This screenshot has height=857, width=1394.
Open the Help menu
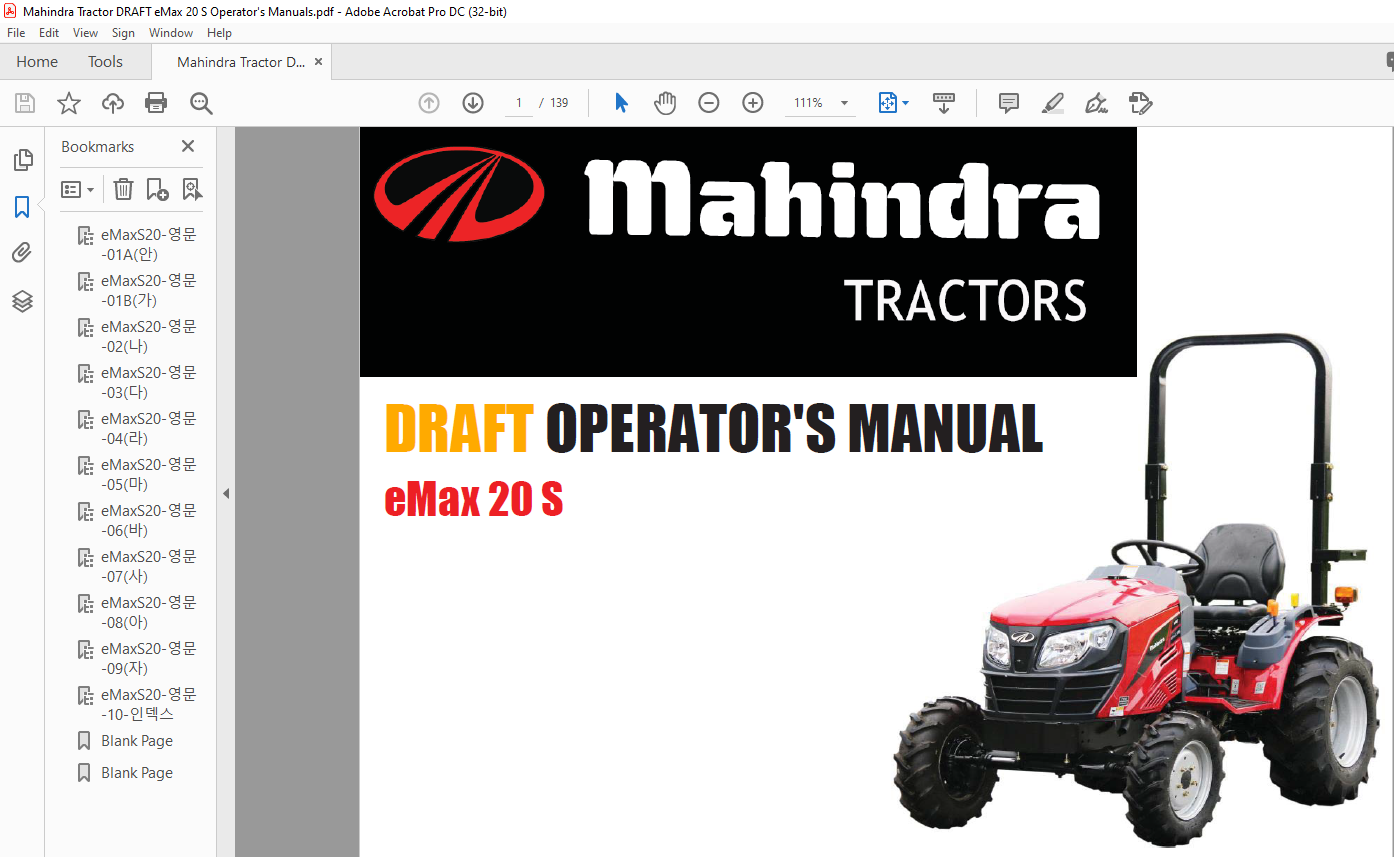(219, 33)
